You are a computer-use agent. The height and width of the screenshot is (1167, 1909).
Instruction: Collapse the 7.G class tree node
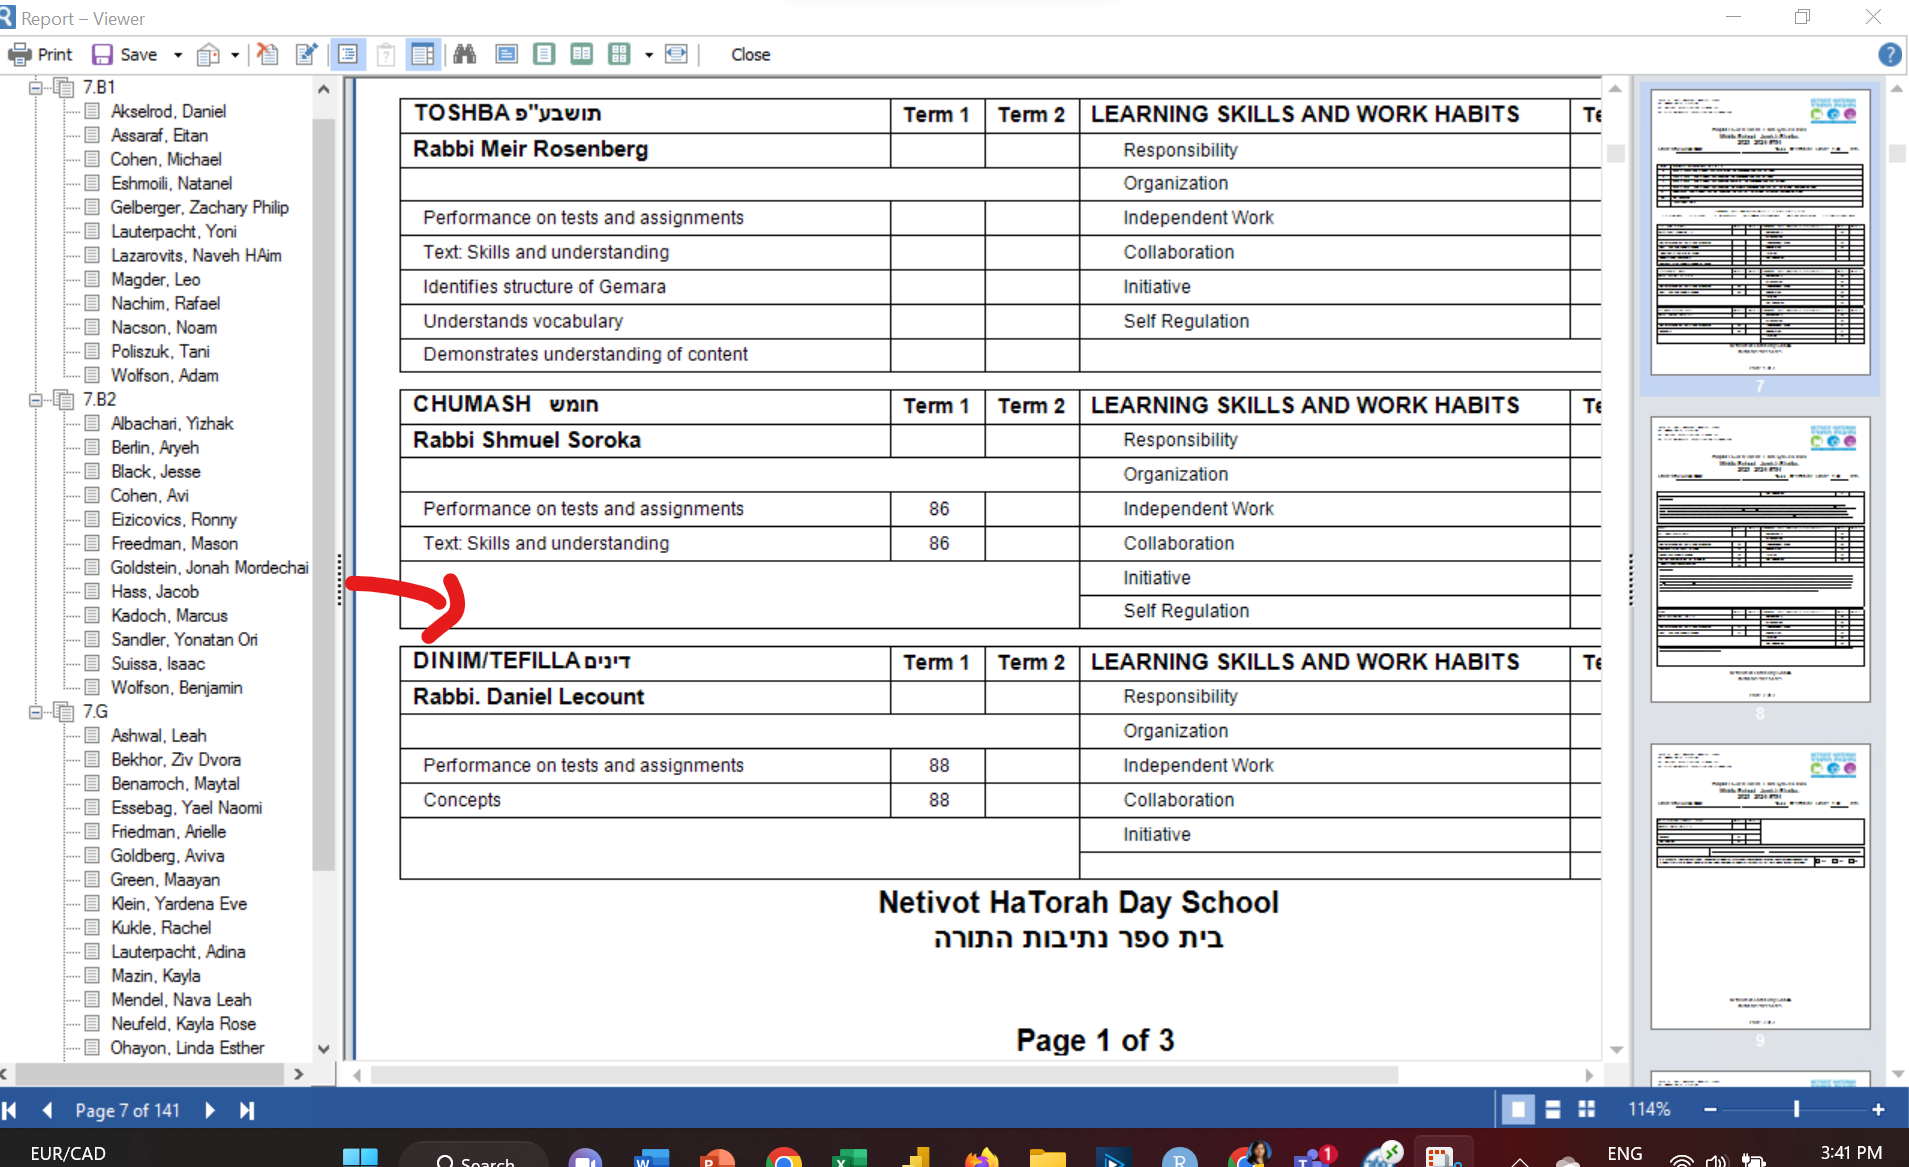(35, 711)
